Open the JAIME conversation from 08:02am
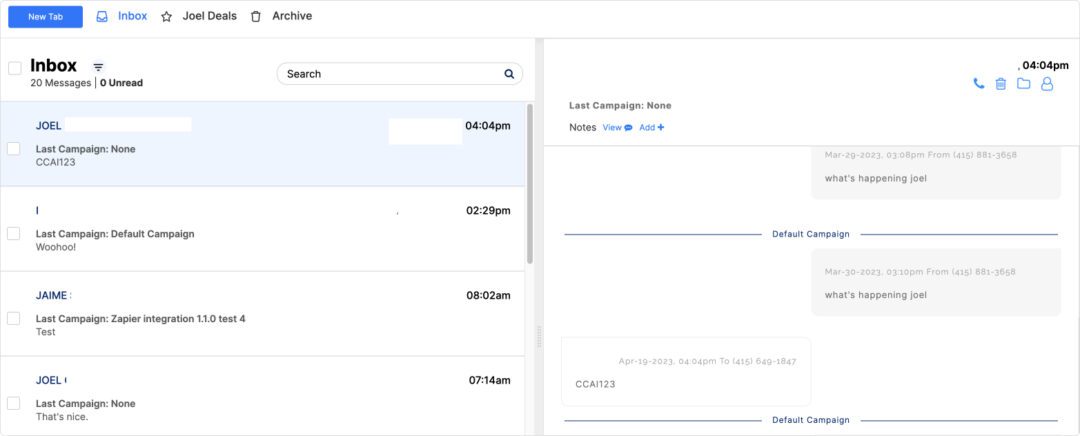Screen dimensions: 1080x436 click(x=262, y=313)
